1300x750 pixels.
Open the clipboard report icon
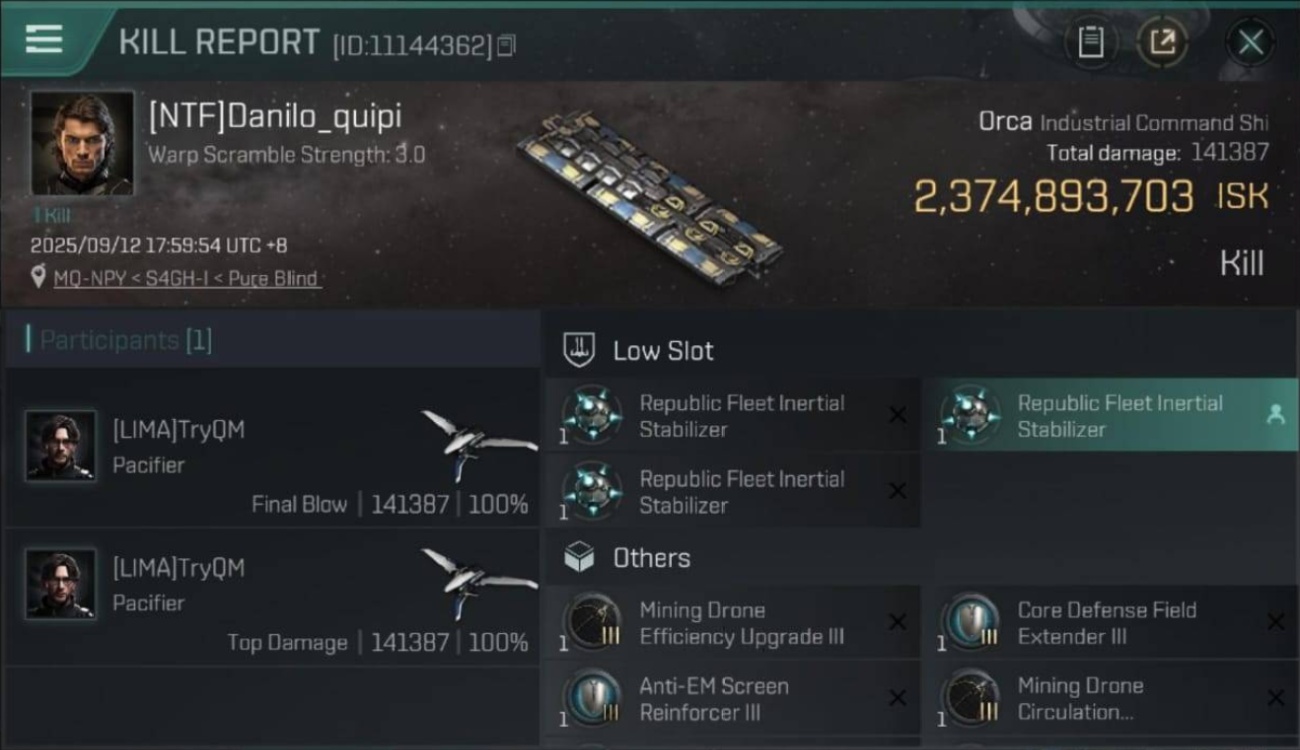point(1090,42)
